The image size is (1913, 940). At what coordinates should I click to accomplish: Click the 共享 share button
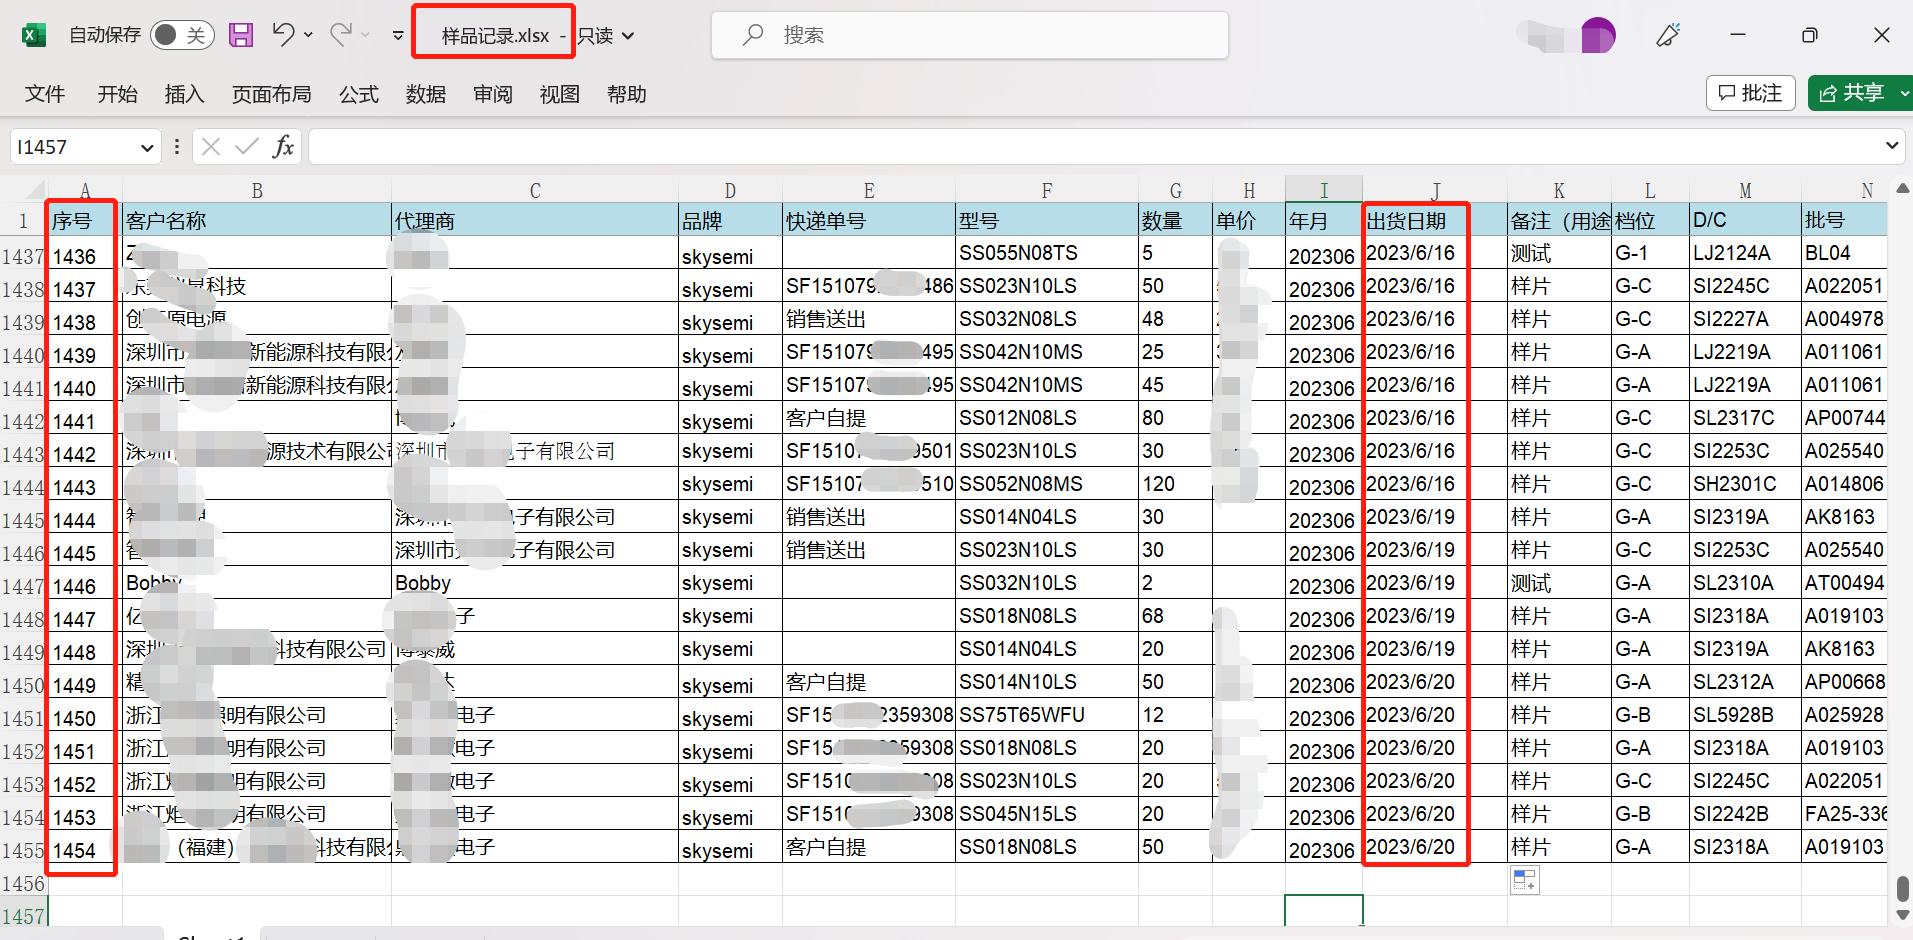click(1852, 93)
